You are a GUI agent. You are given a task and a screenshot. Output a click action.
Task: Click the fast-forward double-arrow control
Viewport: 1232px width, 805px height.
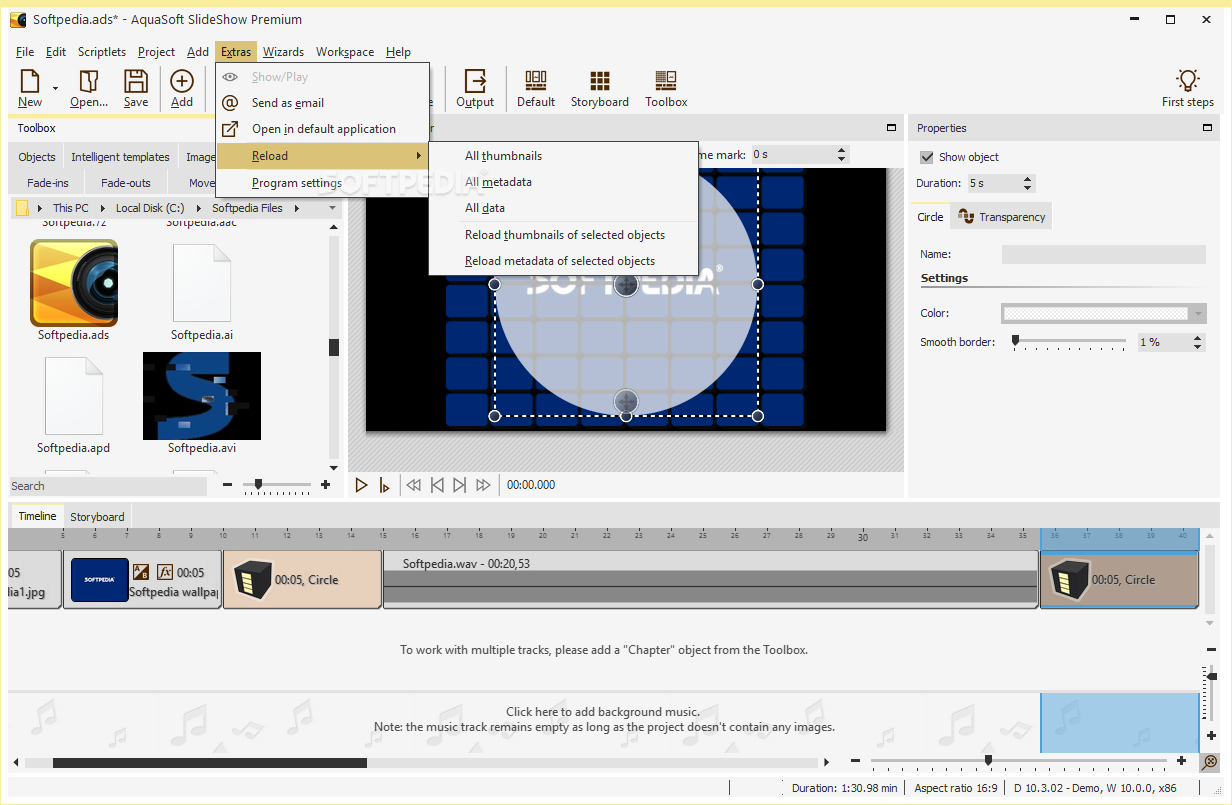pos(484,485)
